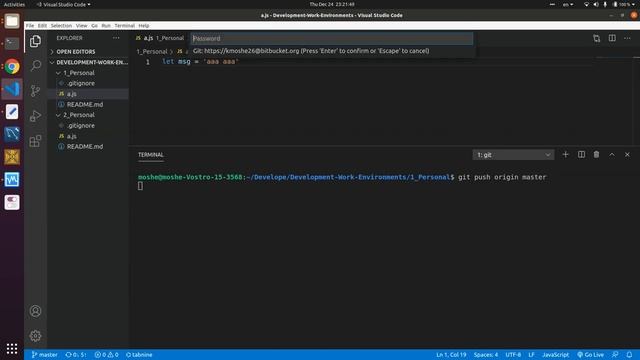This screenshot has height=360, width=640.
Task: Click UTF-8 encoding status item
Action: click(x=513, y=355)
